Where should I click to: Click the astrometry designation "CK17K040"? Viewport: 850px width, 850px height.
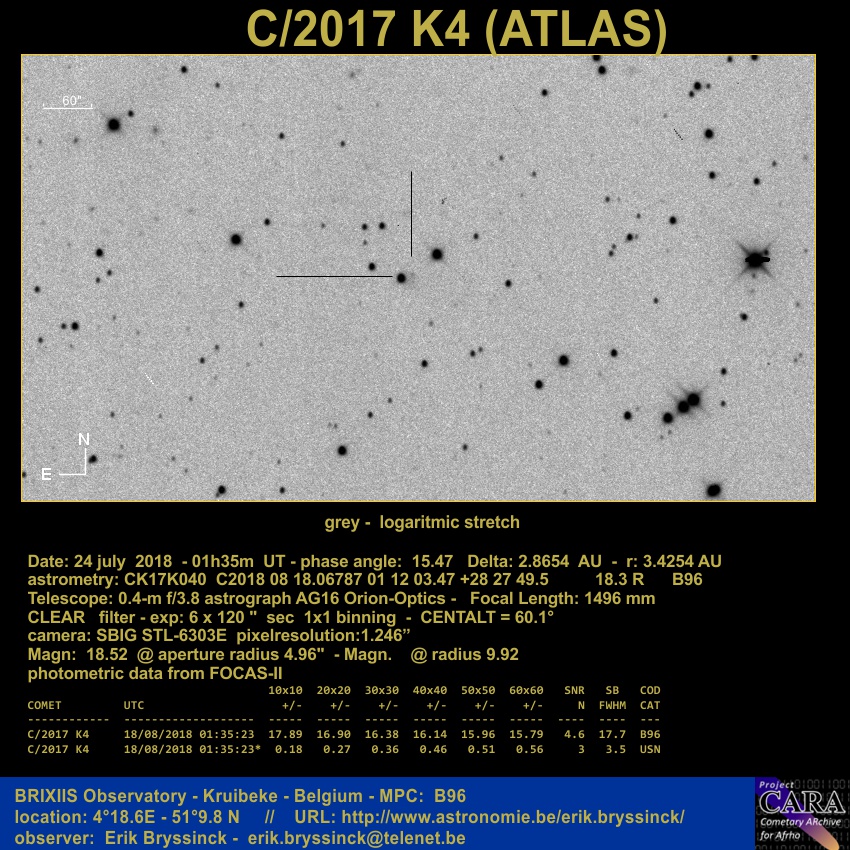point(165,579)
